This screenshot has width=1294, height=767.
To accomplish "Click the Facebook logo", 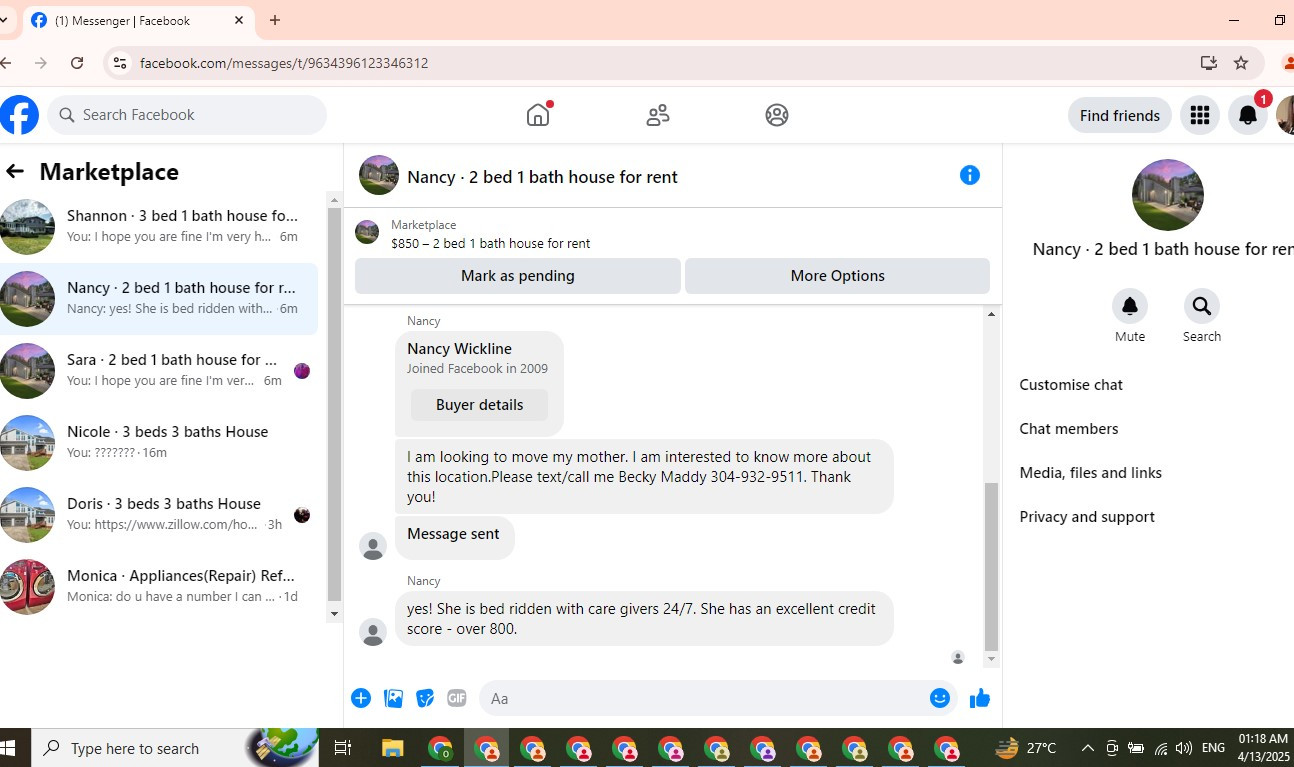I will (18, 115).
